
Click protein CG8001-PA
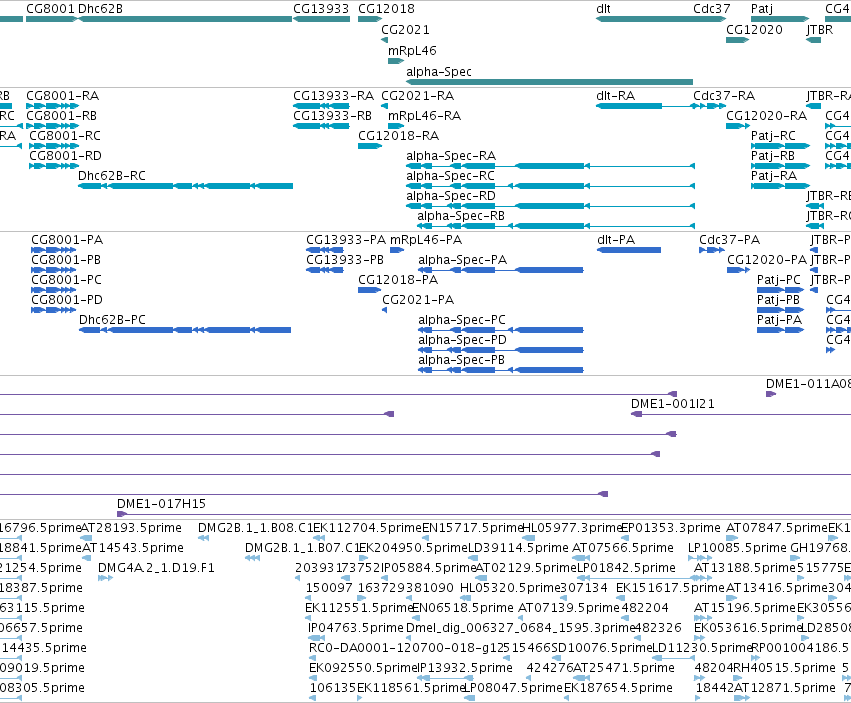pos(54,250)
